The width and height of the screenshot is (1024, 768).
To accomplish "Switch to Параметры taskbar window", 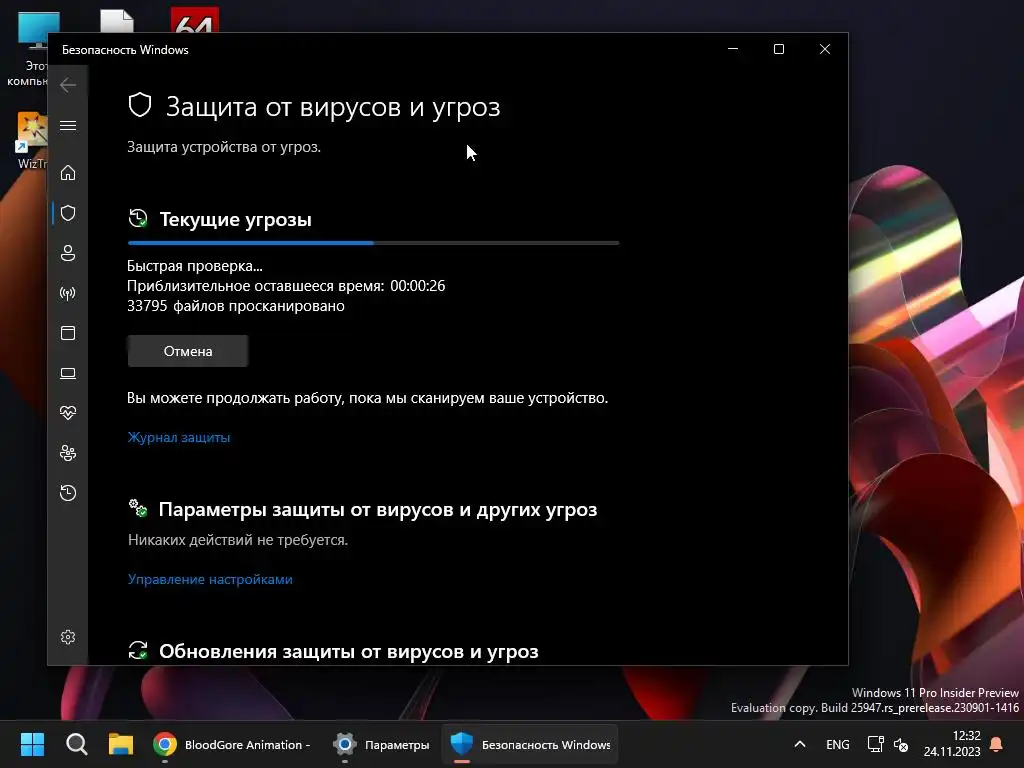I will (381, 744).
